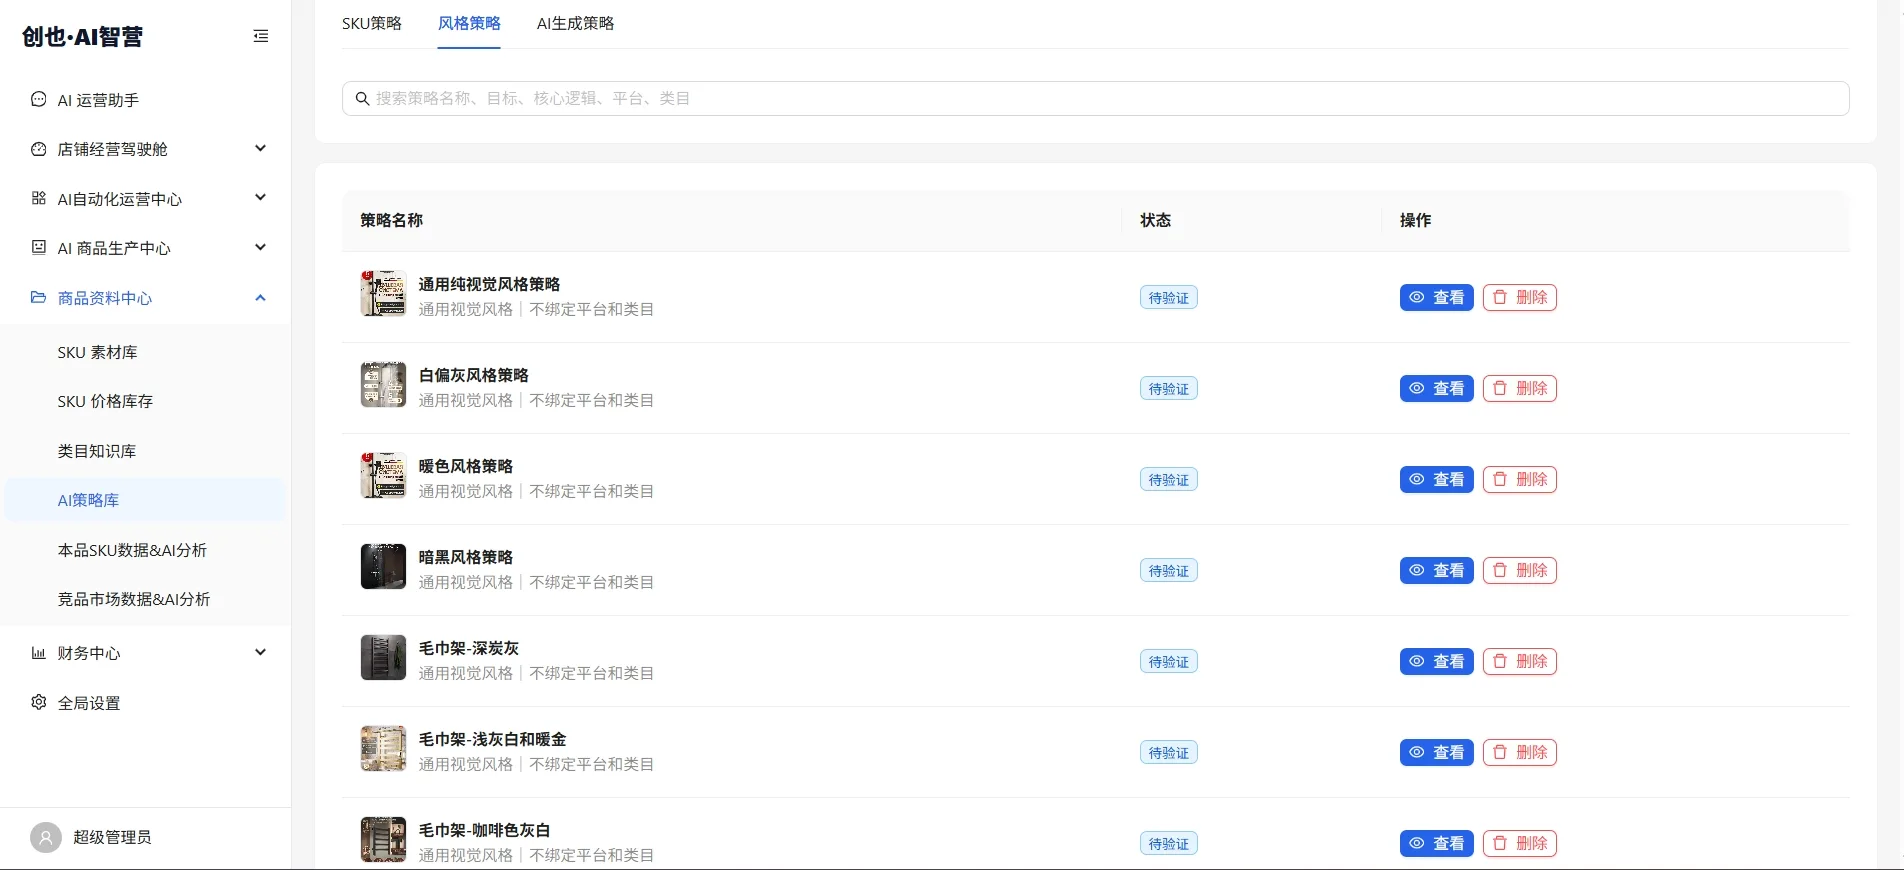Collapse 商品资料中心 chevron

pos(260,297)
